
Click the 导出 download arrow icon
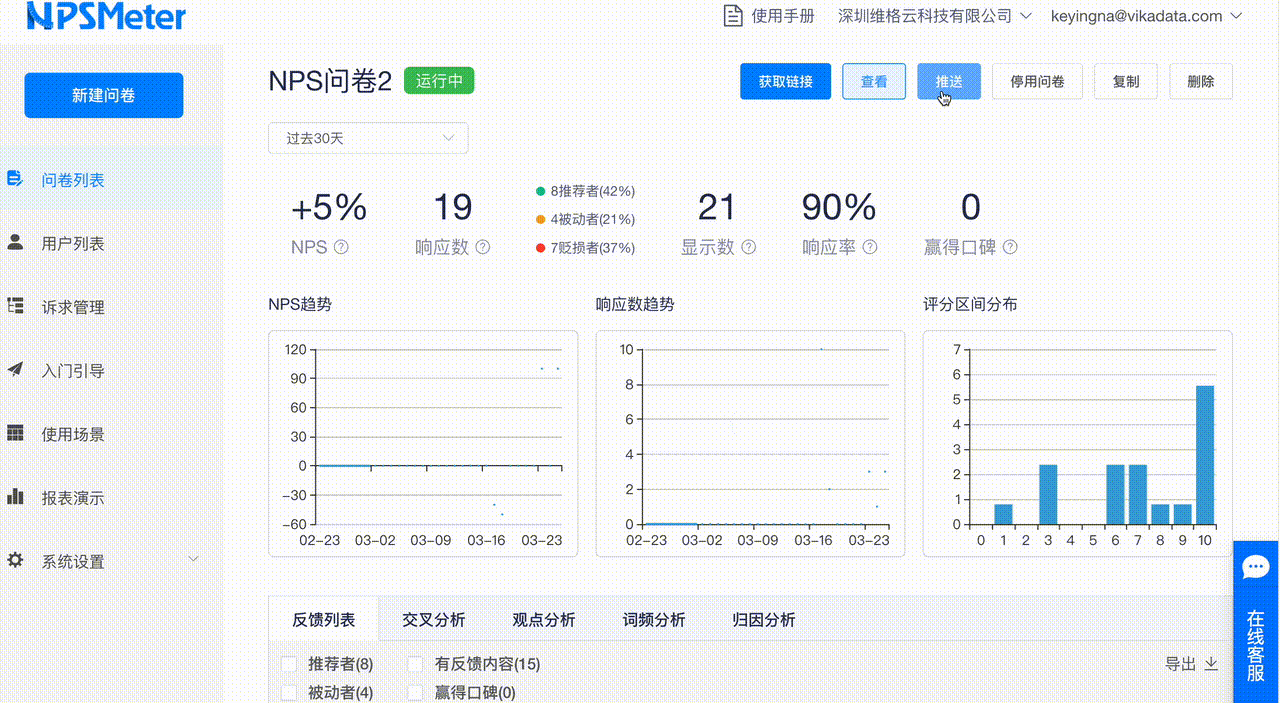1211,664
